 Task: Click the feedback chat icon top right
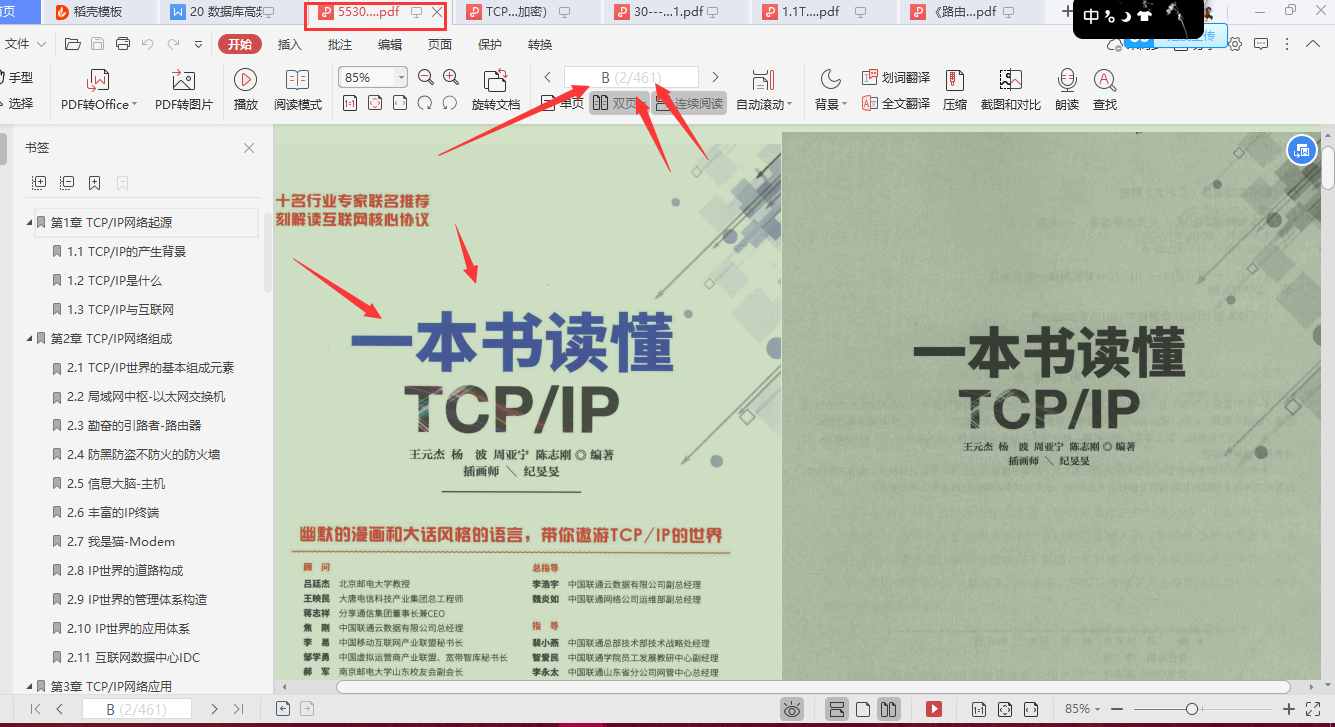(x=1262, y=44)
